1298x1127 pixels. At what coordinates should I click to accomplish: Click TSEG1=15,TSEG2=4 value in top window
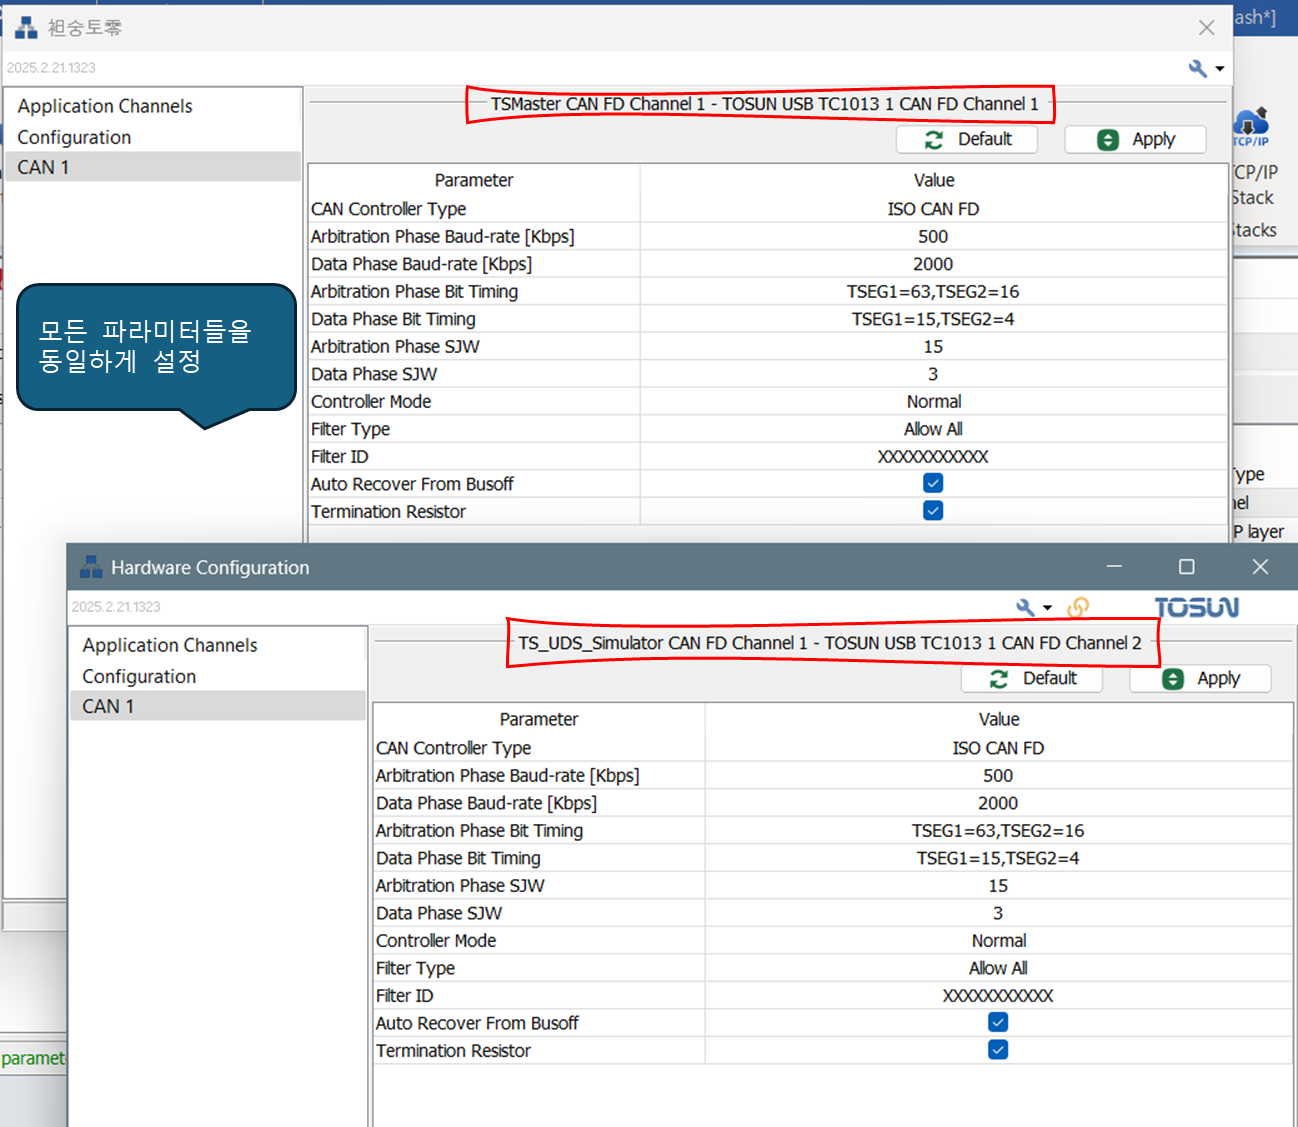point(933,319)
